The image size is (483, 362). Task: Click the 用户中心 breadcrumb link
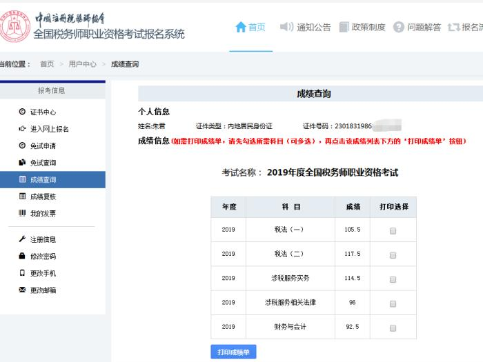click(x=82, y=64)
